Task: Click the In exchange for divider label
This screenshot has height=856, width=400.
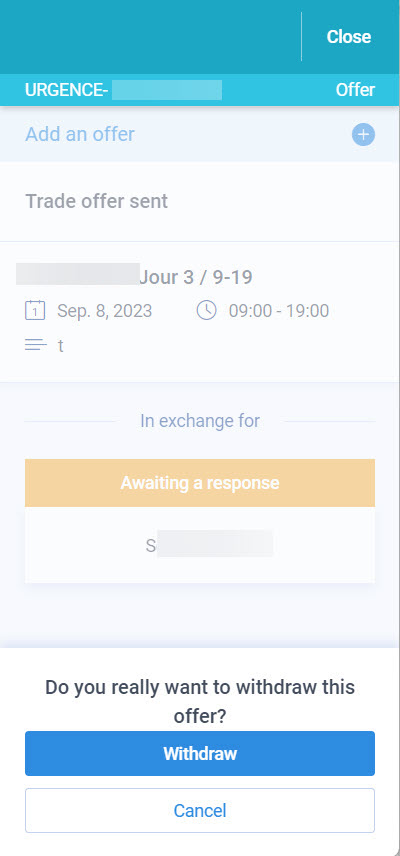Action: coord(200,421)
